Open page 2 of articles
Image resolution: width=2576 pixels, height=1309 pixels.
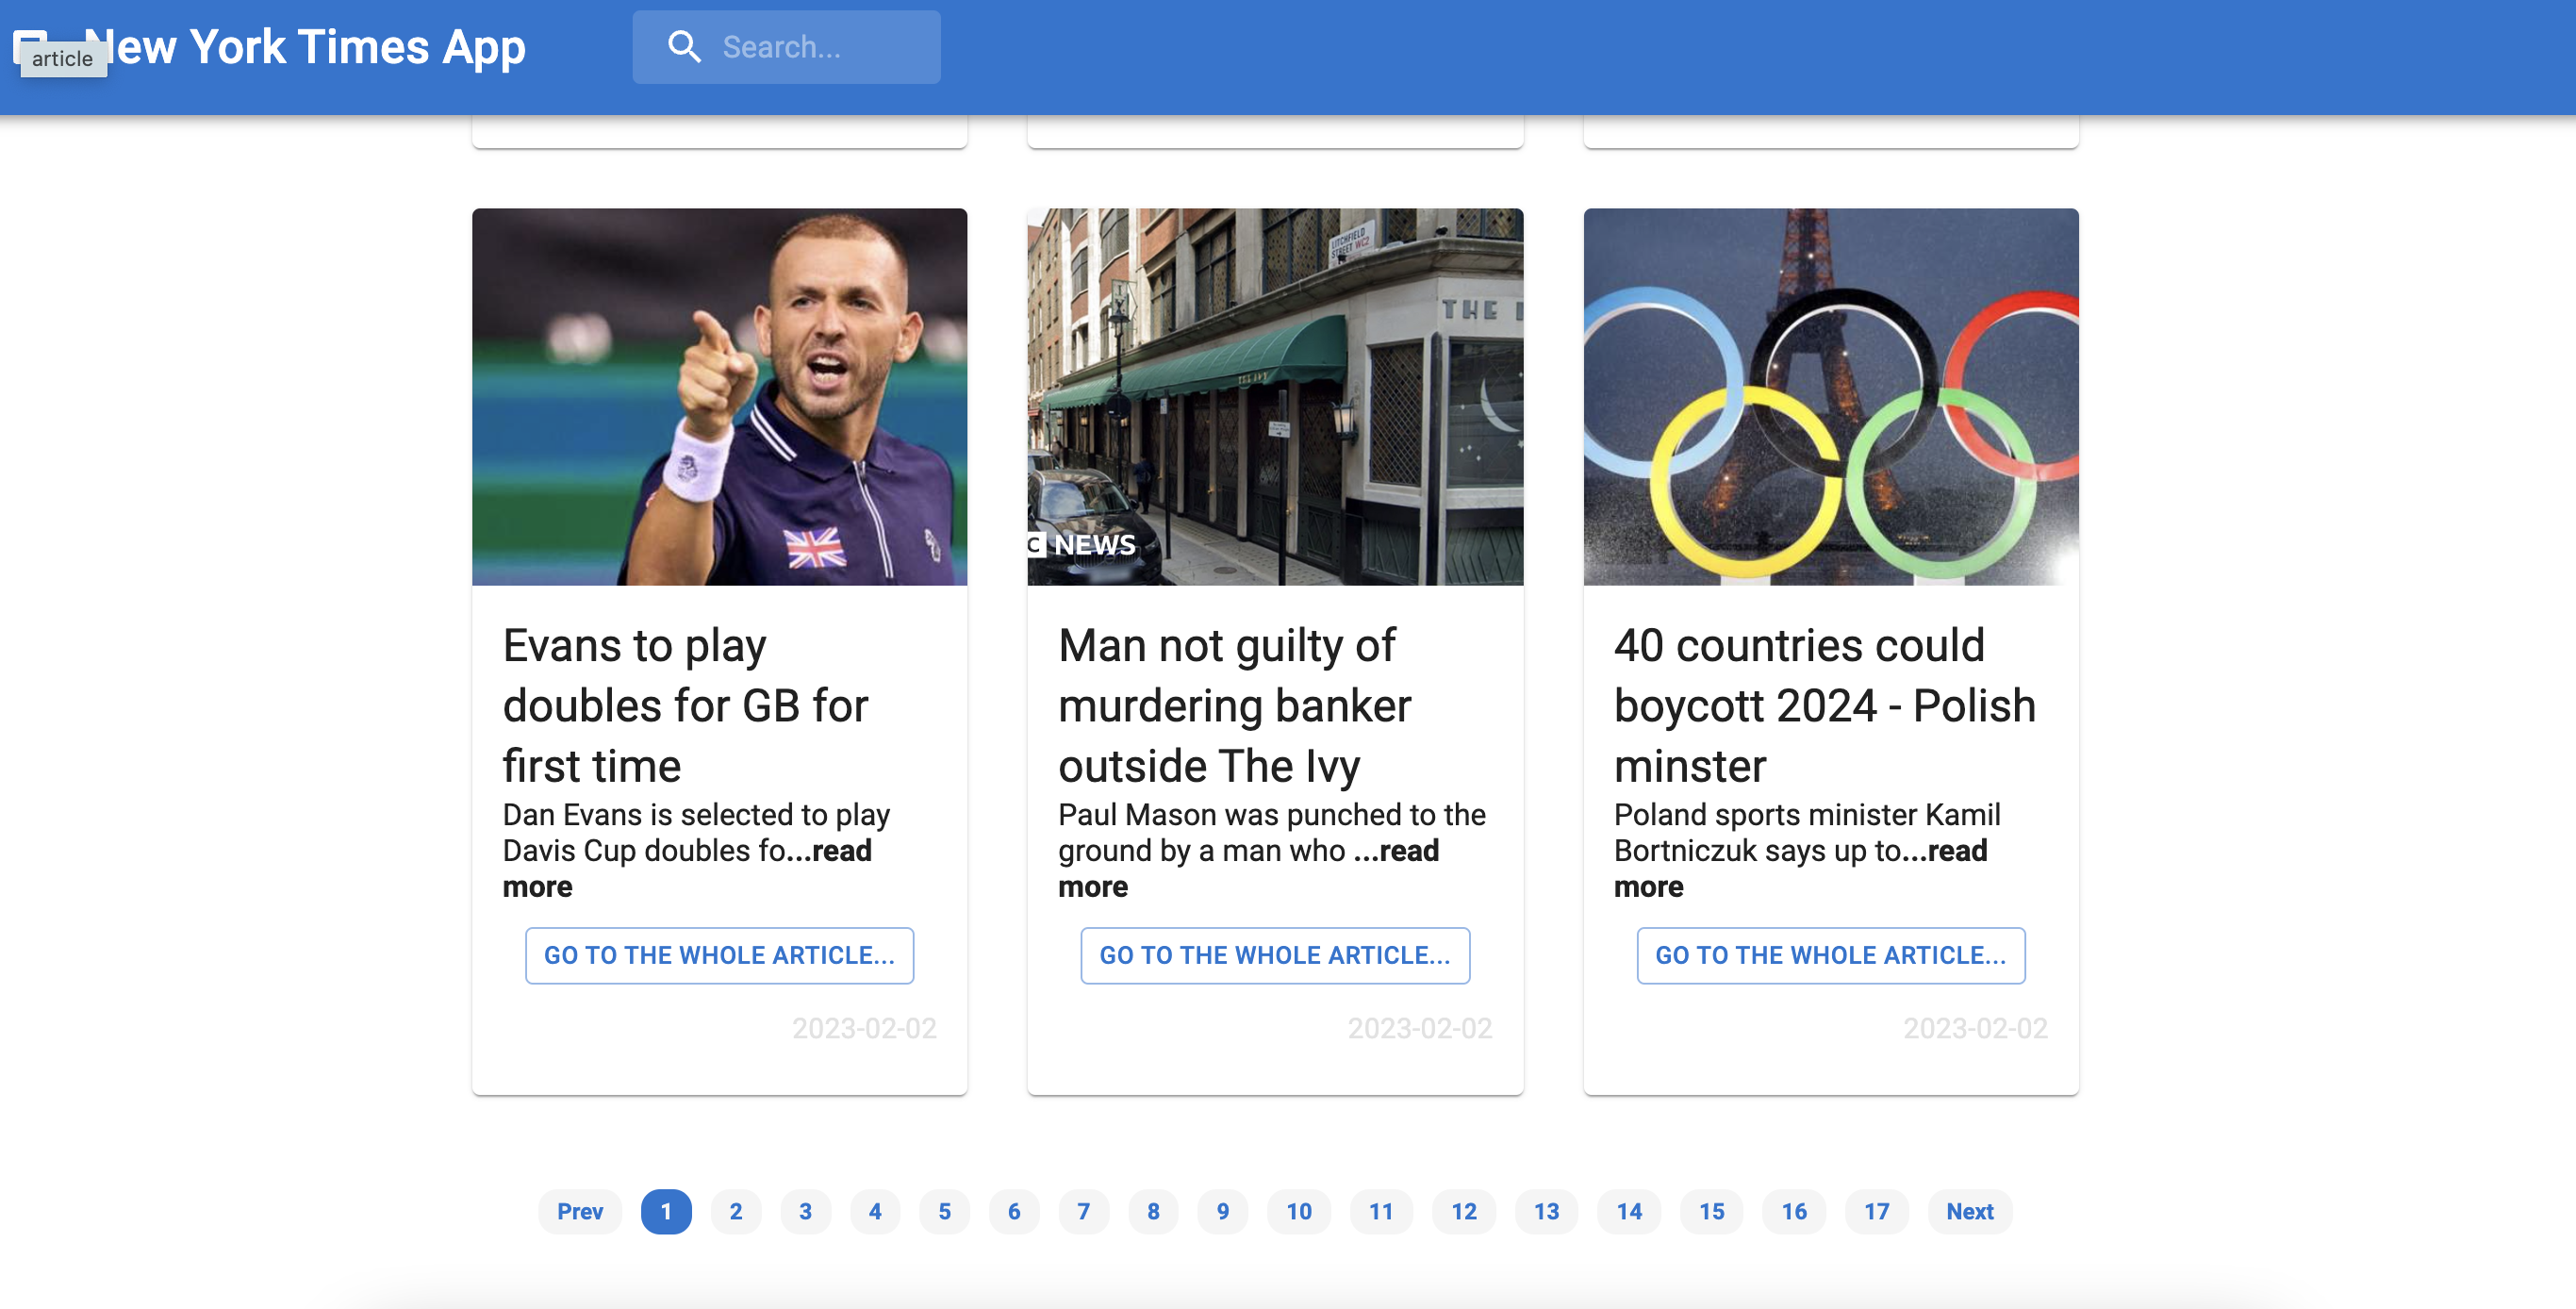click(x=736, y=1211)
